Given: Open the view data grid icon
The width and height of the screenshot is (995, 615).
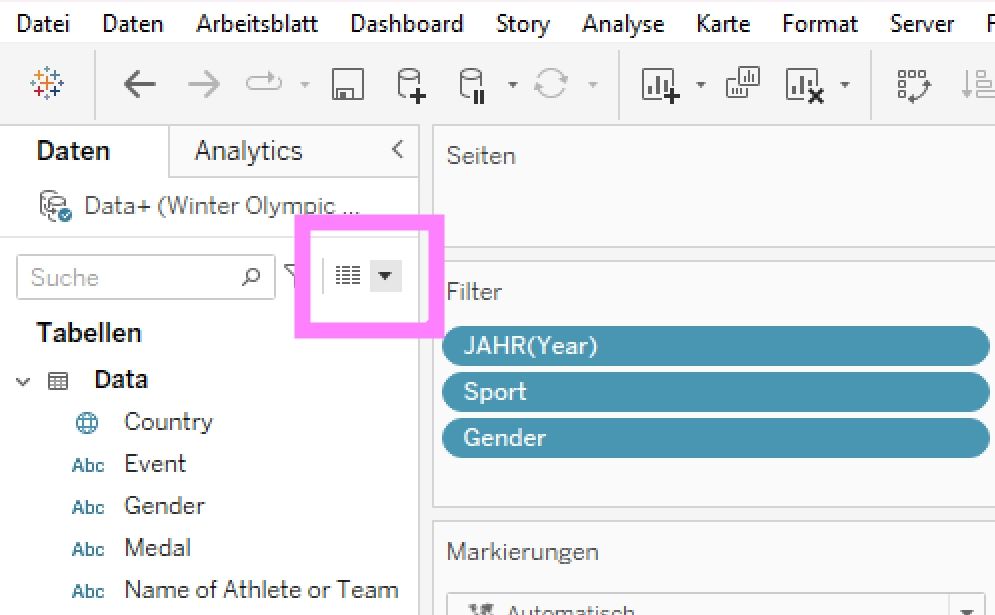Looking at the screenshot, I should point(348,275).
